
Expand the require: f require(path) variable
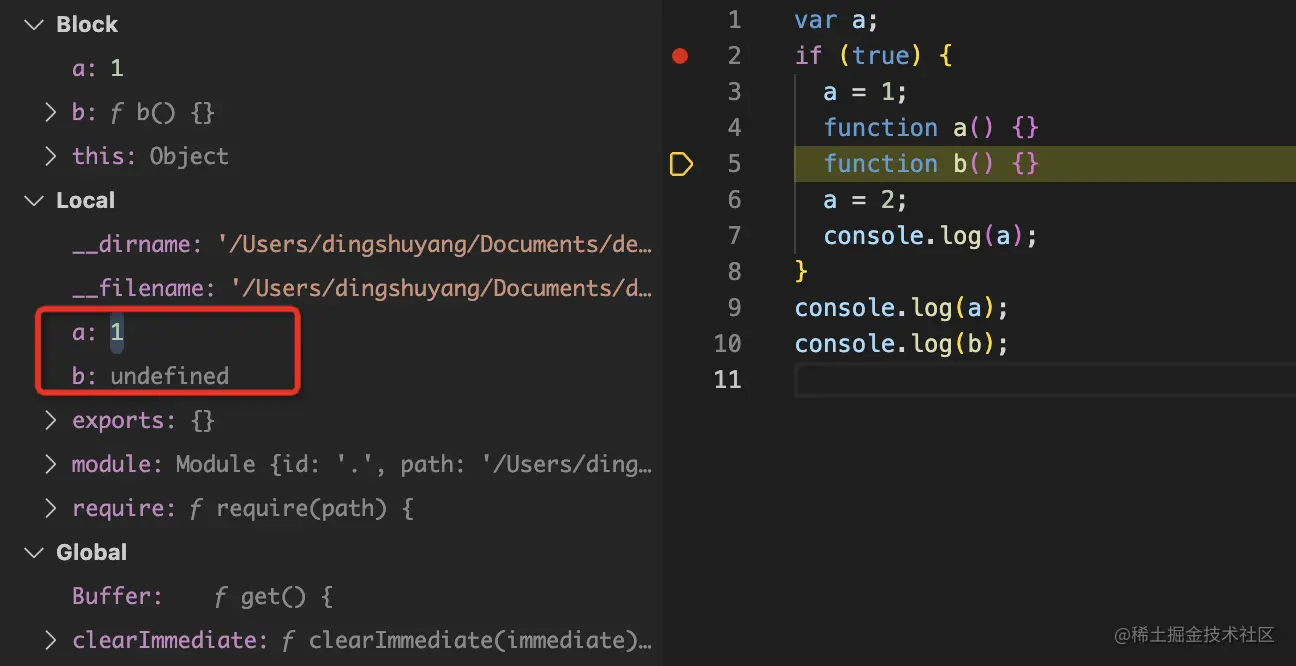click(52, 509)
